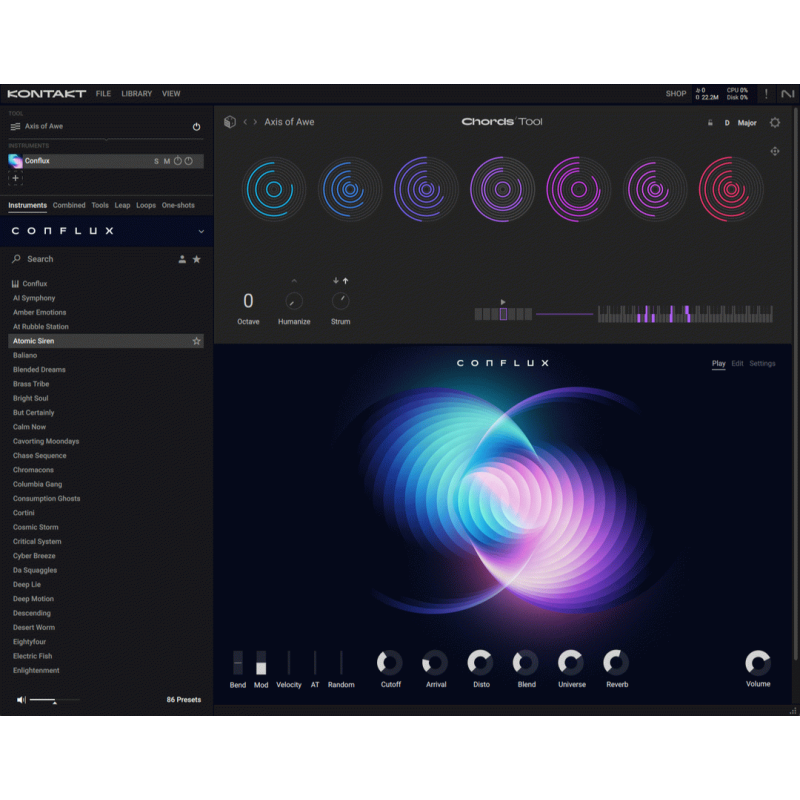Expand the chevron above Humanize
This screenshot has height=800, width=800.
[x=294, y=281]
